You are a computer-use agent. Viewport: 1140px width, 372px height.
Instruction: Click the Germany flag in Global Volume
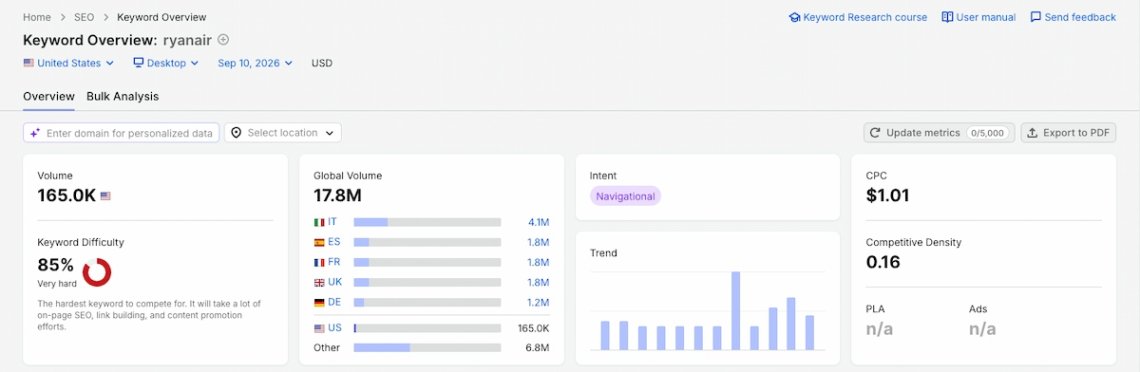pos(318,302)
